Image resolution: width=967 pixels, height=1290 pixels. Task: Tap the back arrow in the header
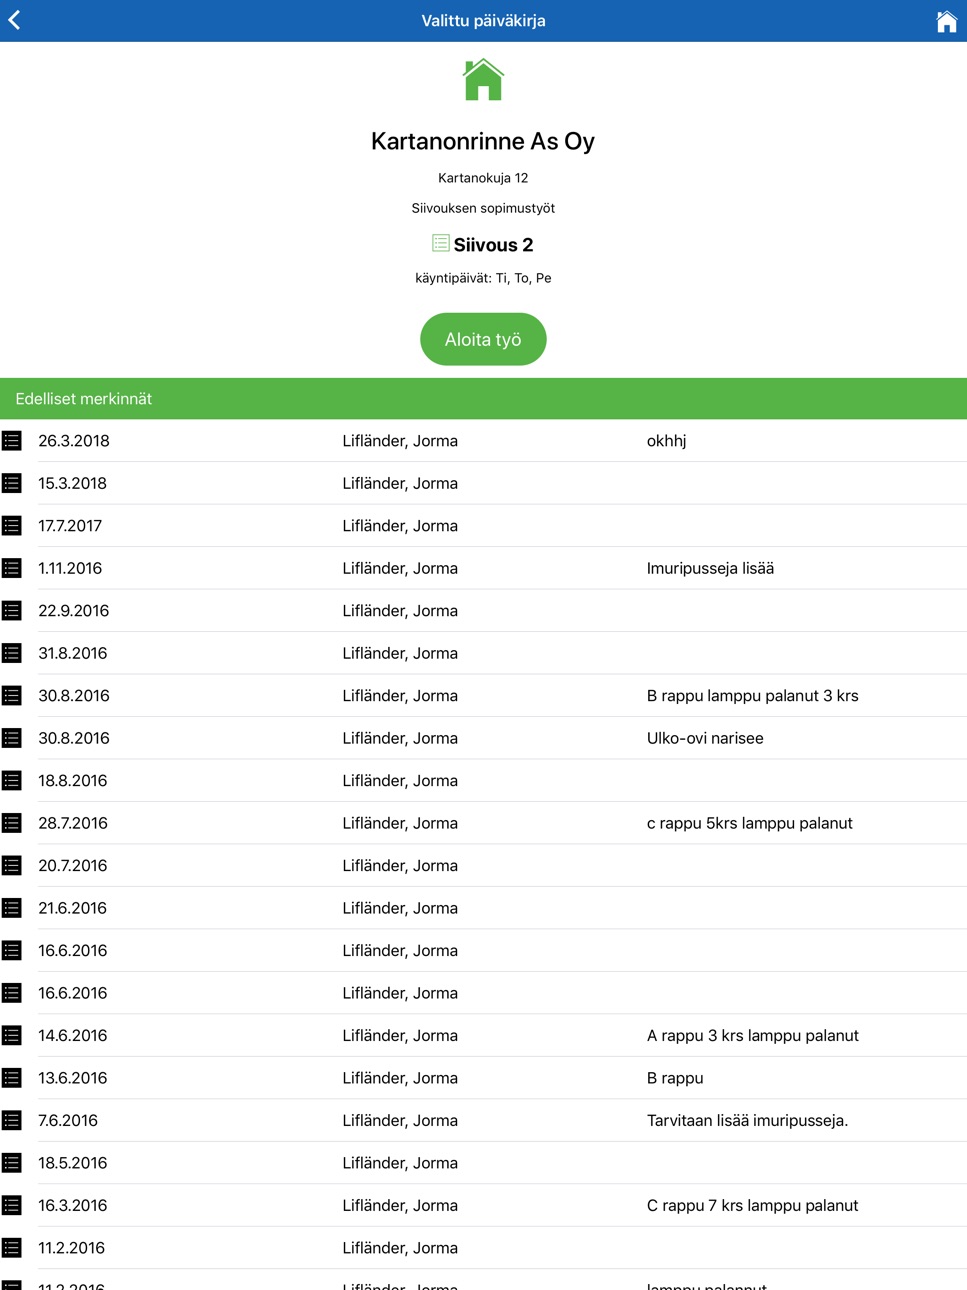point(14,20)
